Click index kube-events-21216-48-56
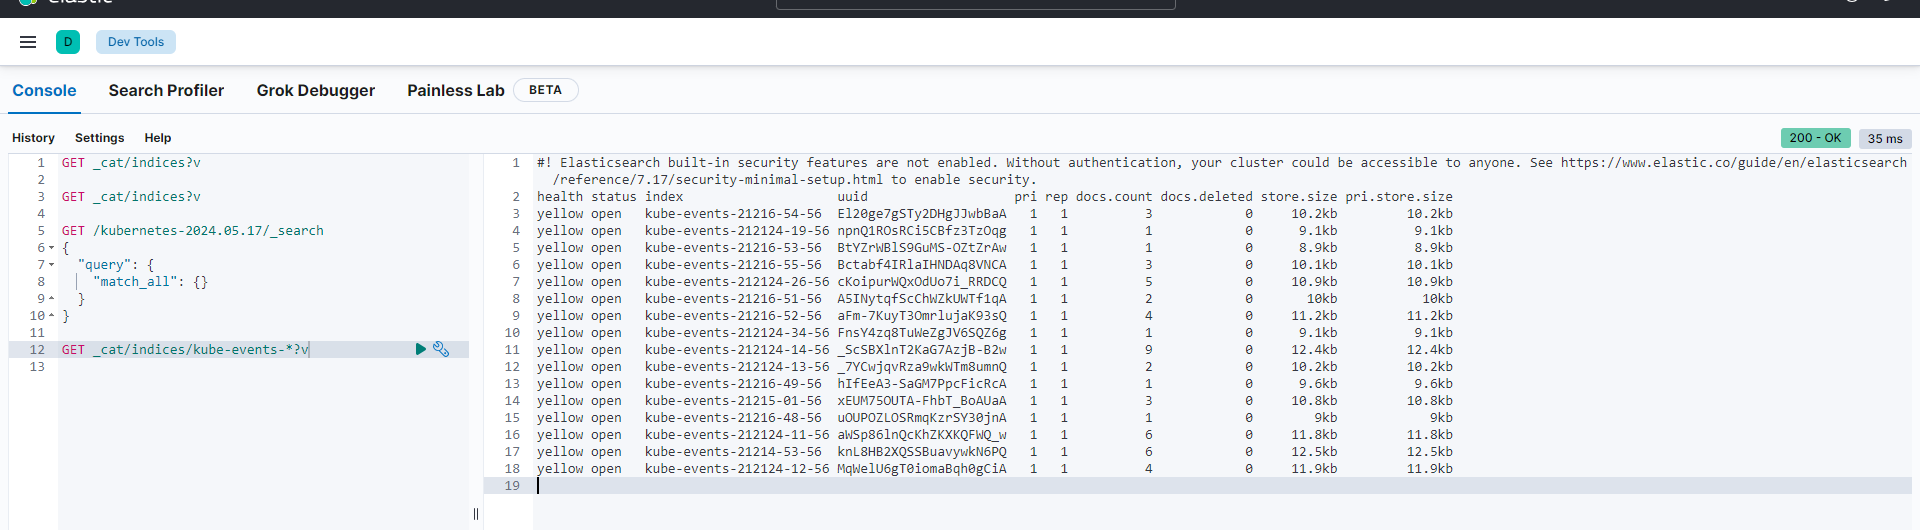 click(733, 417)
